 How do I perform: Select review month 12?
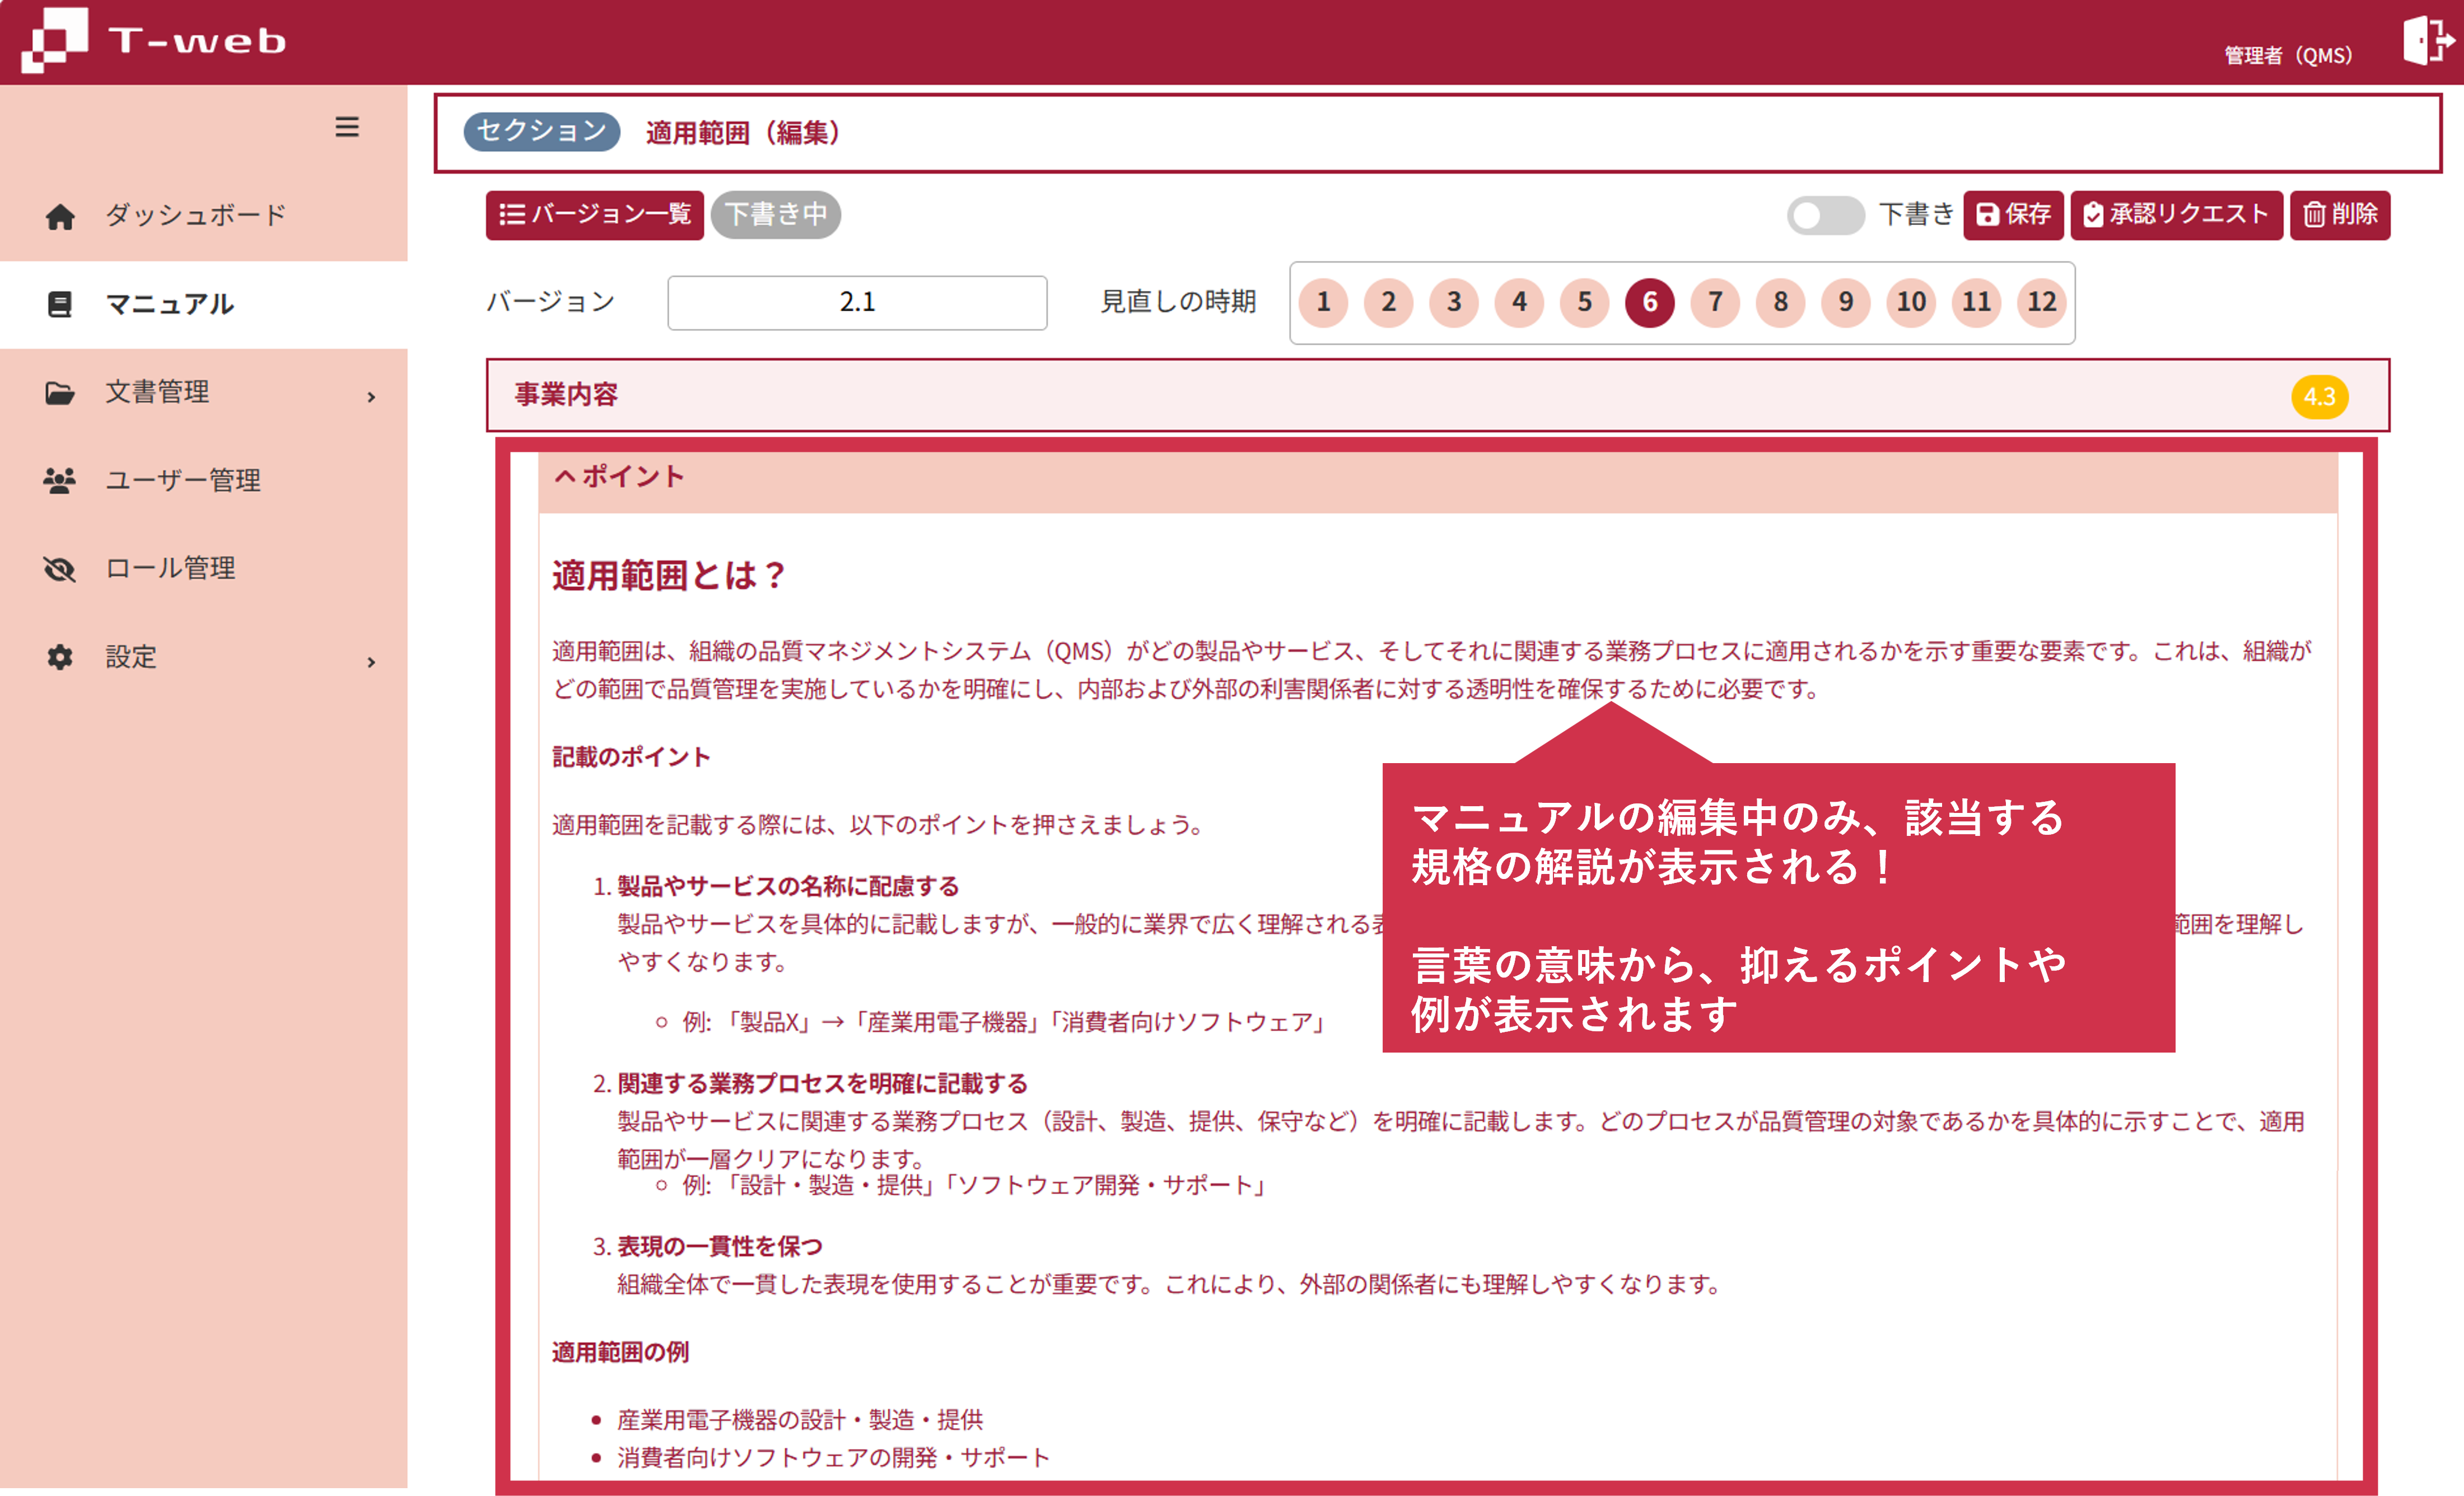[2041, 302]
